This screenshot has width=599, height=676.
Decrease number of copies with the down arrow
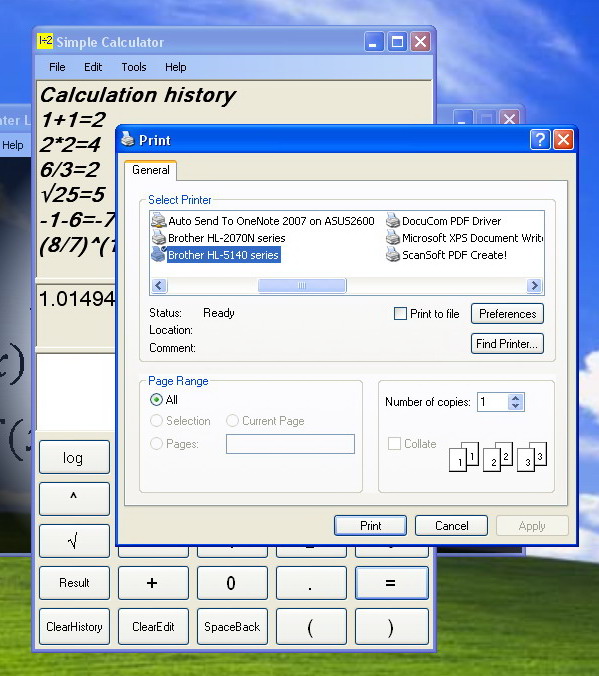click(x=515, y=406)
